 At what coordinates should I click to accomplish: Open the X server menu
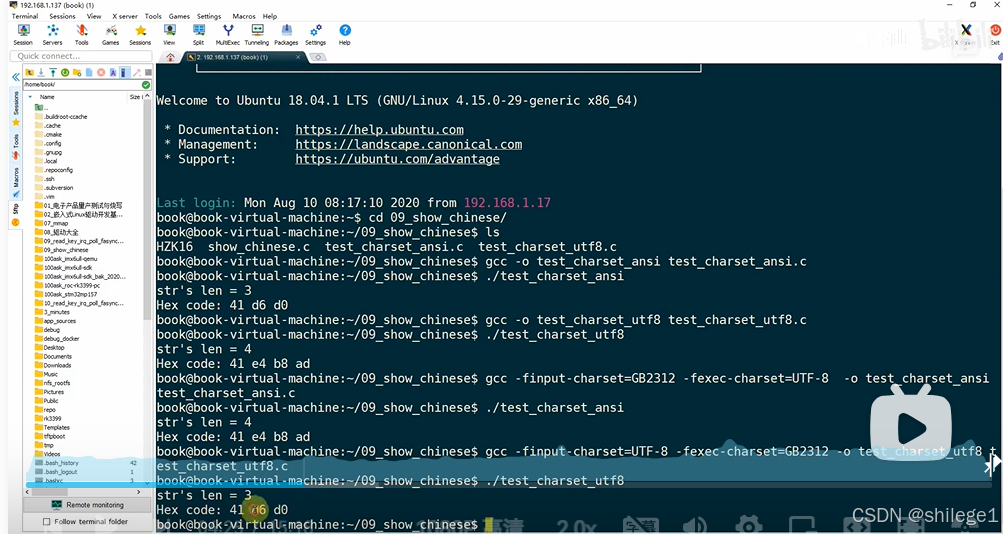tap(125, 16)
